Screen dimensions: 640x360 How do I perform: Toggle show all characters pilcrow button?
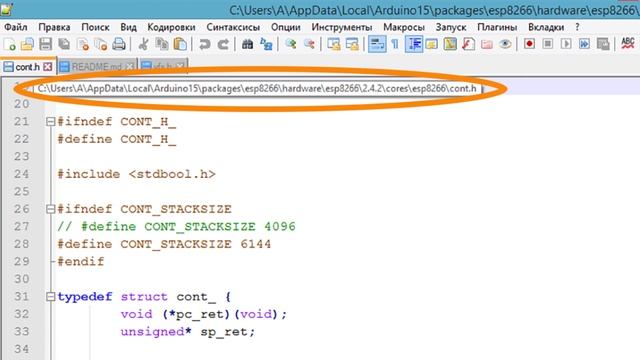pyautogui.click(x=395, y=44)
